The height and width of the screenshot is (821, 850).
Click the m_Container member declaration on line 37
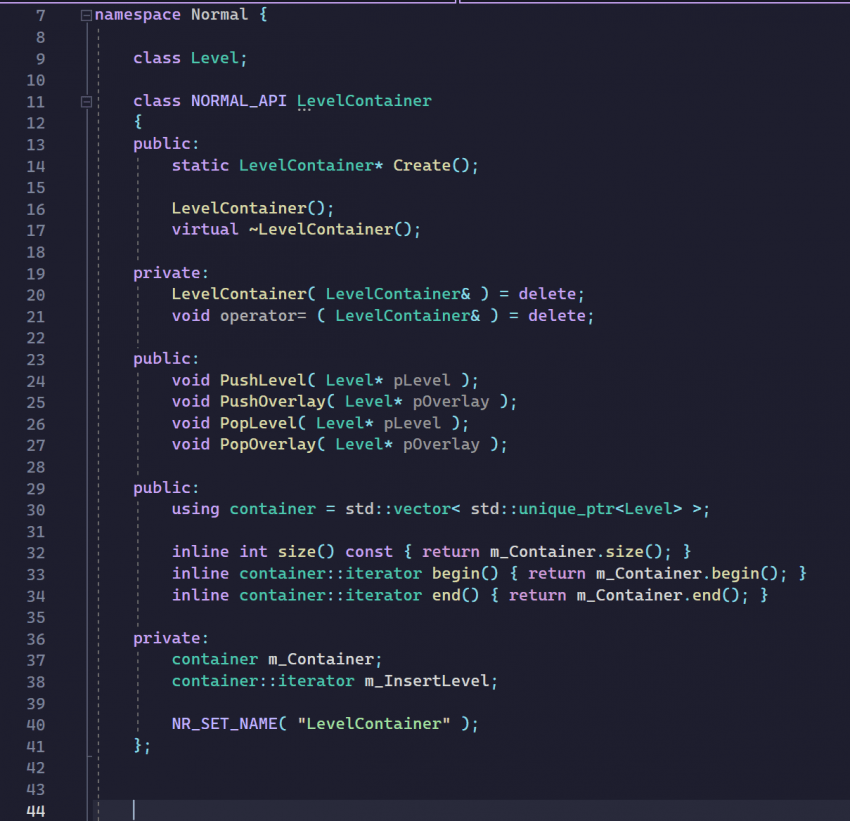point(321,659)
